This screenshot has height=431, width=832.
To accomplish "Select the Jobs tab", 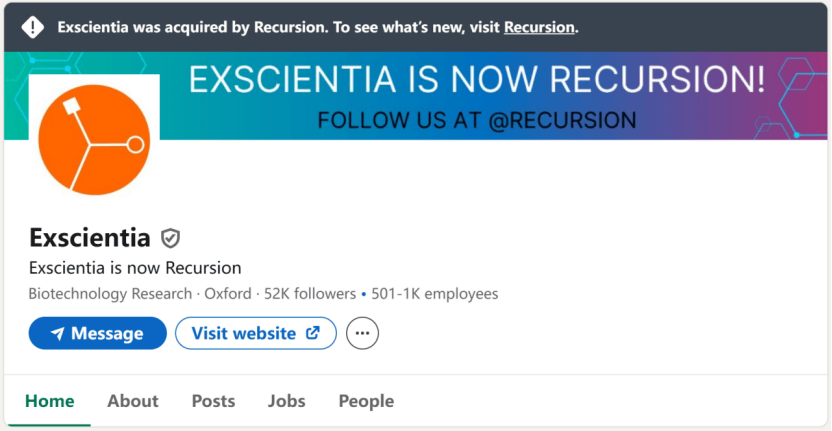I will (x=286, y=401).
